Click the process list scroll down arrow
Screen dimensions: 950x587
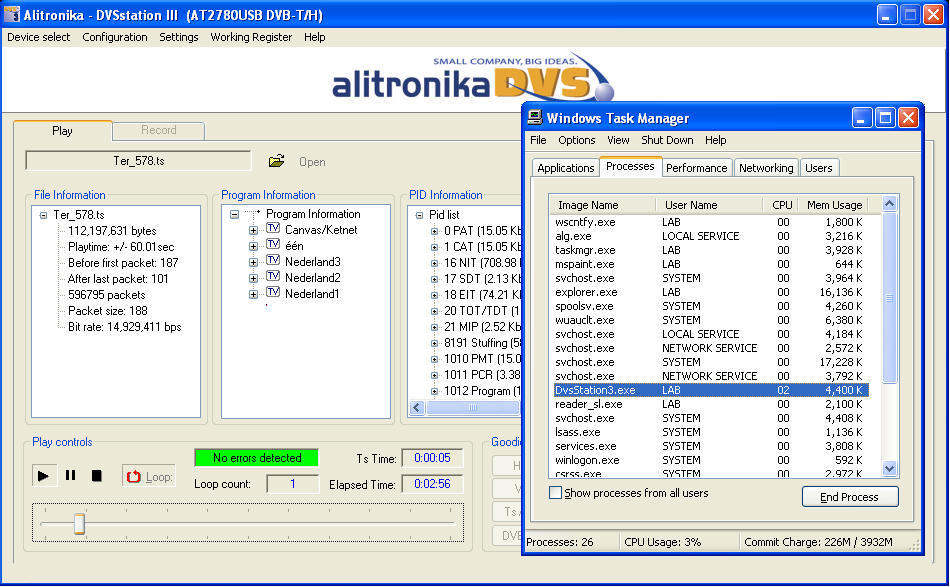tap(889, 468)
